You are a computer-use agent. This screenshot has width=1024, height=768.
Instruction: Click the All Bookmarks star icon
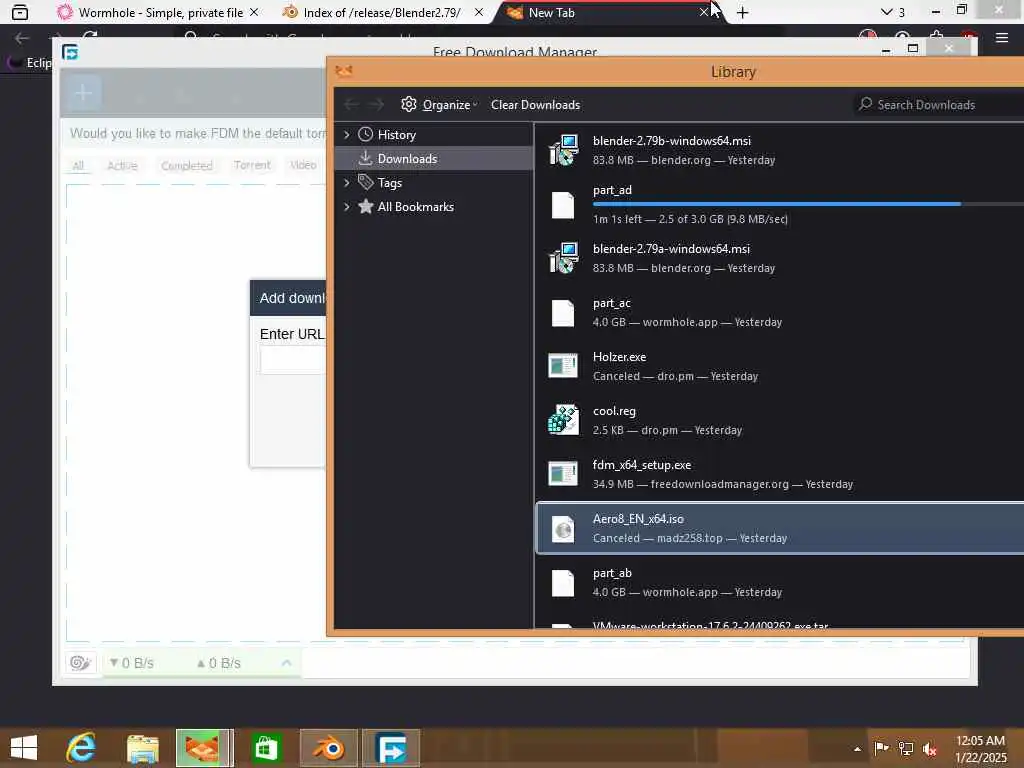point(366,206)
